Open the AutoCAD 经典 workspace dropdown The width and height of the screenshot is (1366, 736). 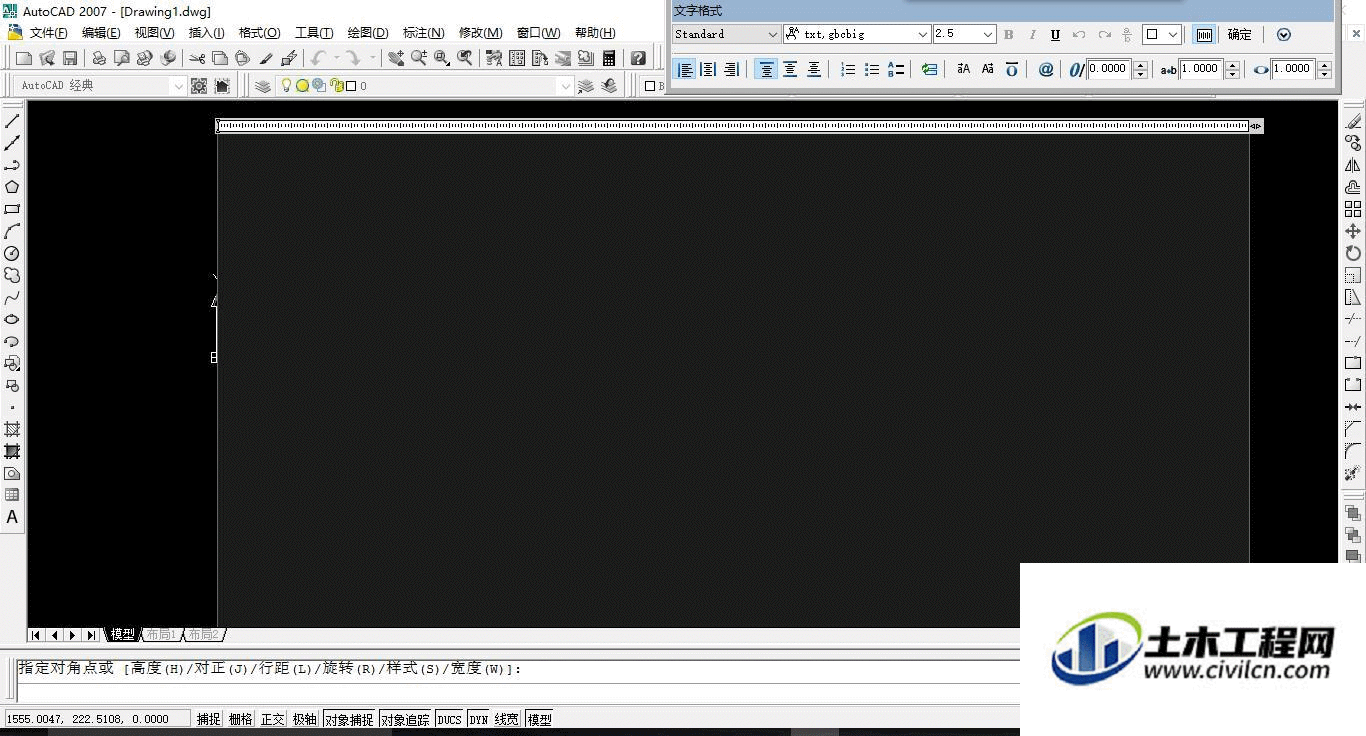pyautogui.click(x=179, y=86)
